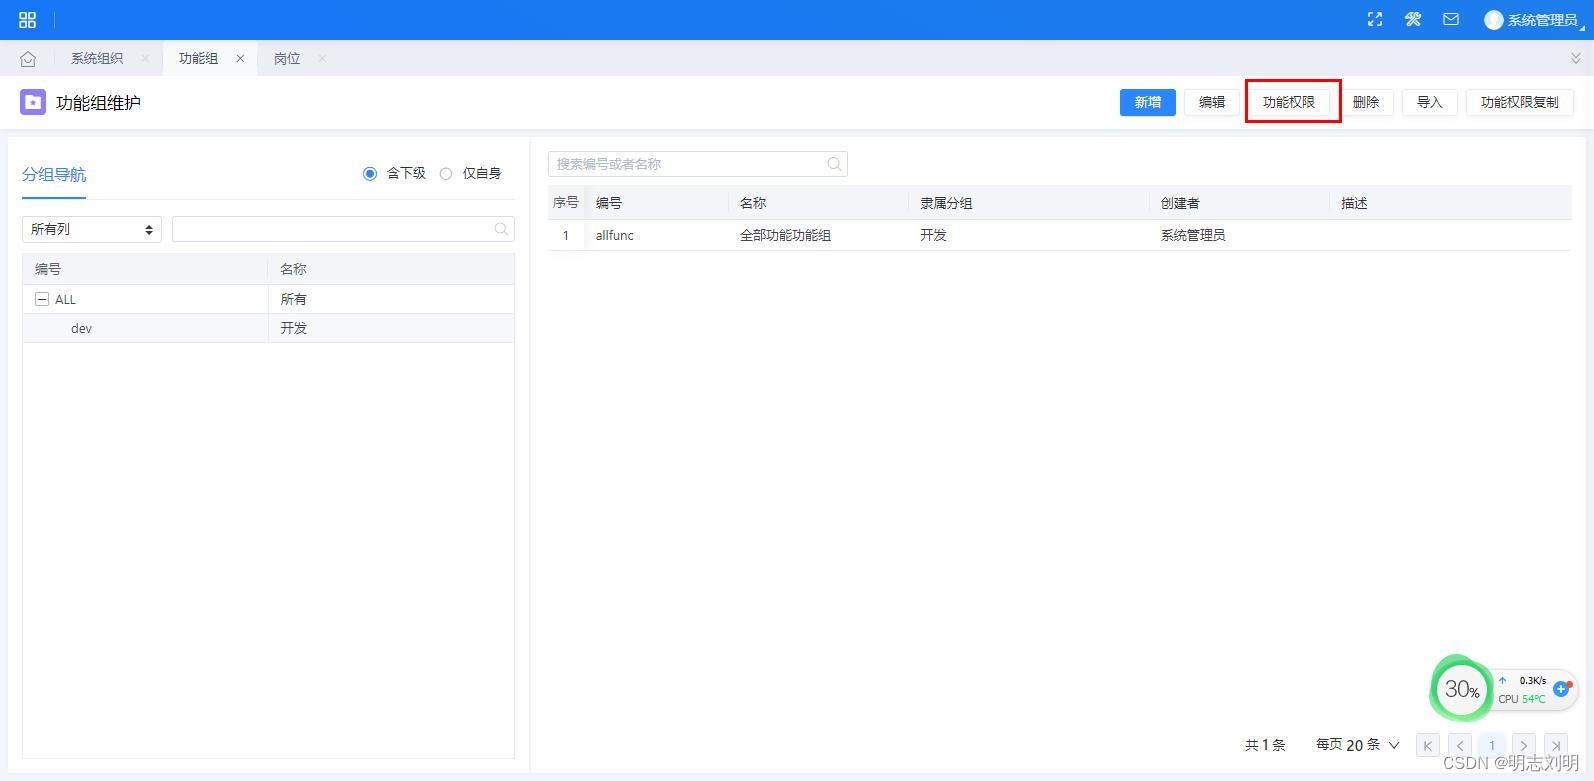1594x781 pixels.
Task: Select the 含下级 radio button
Action: click(370, 174)
